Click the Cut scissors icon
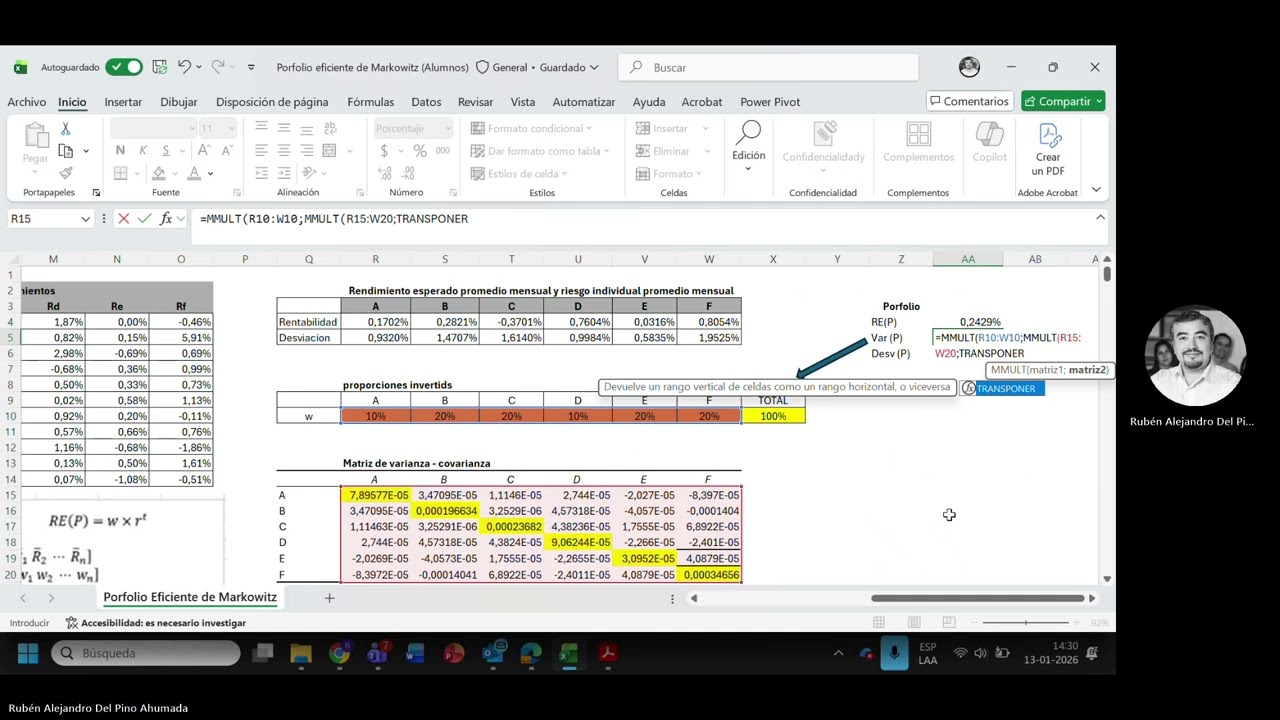 [x=65, y=129]
